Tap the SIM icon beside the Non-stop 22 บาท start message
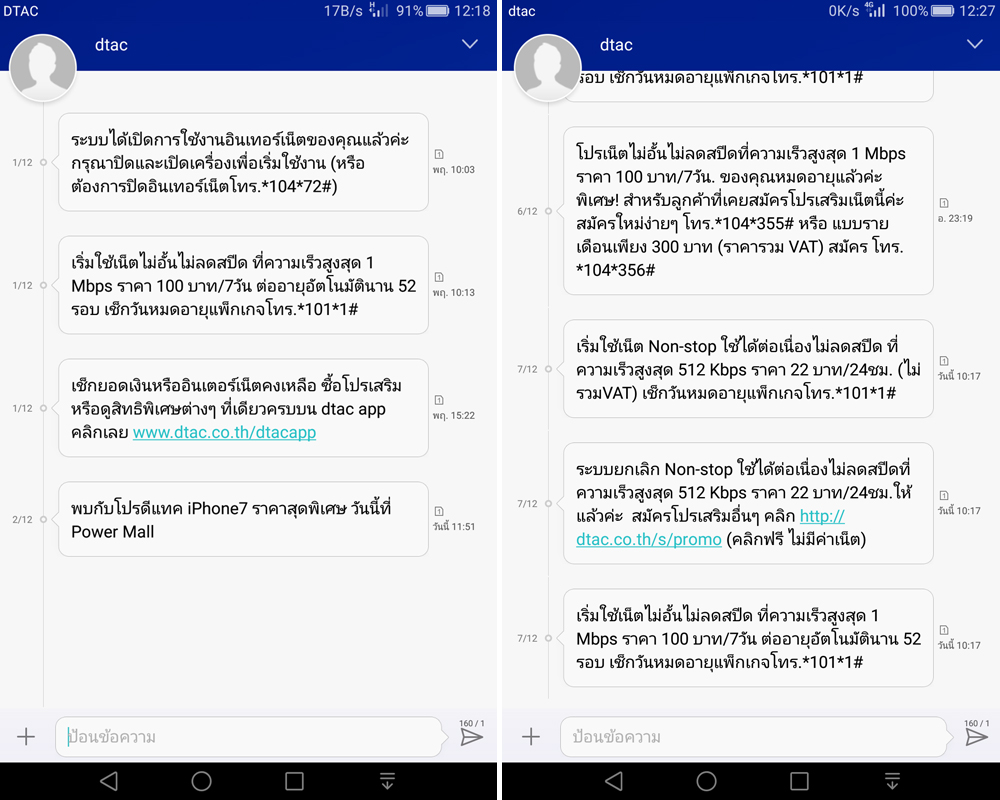The width and height of the screenshot is (1000, 800). pyautogui.click(x=944, y=360)
